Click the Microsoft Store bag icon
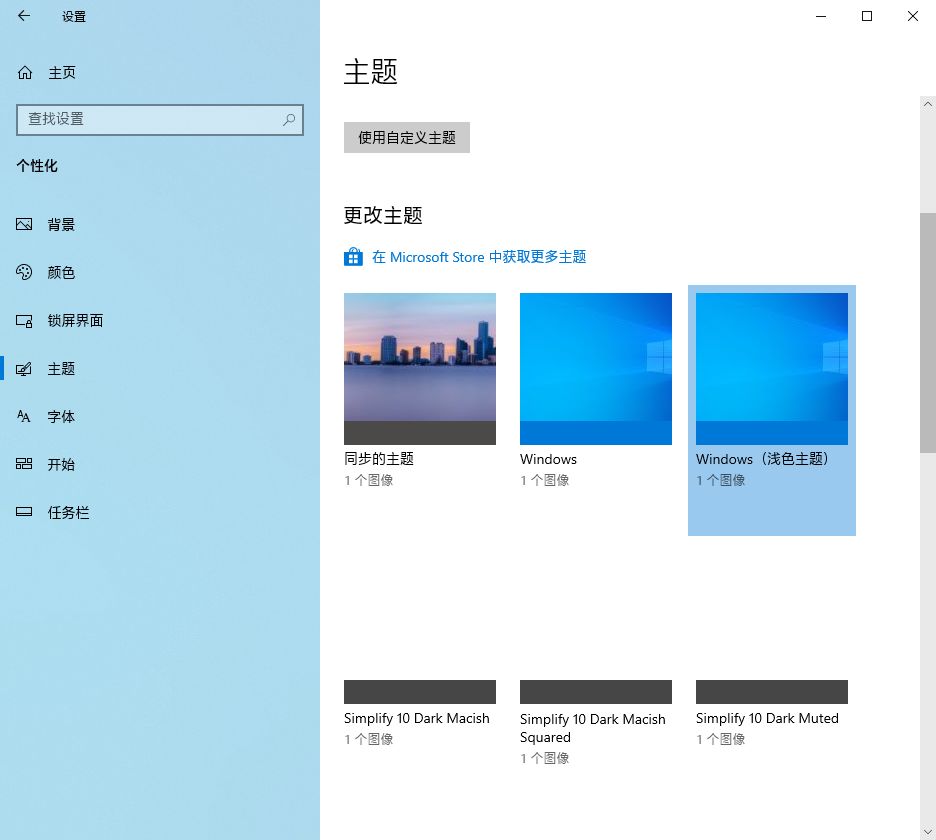 click(x=353, y=257)
